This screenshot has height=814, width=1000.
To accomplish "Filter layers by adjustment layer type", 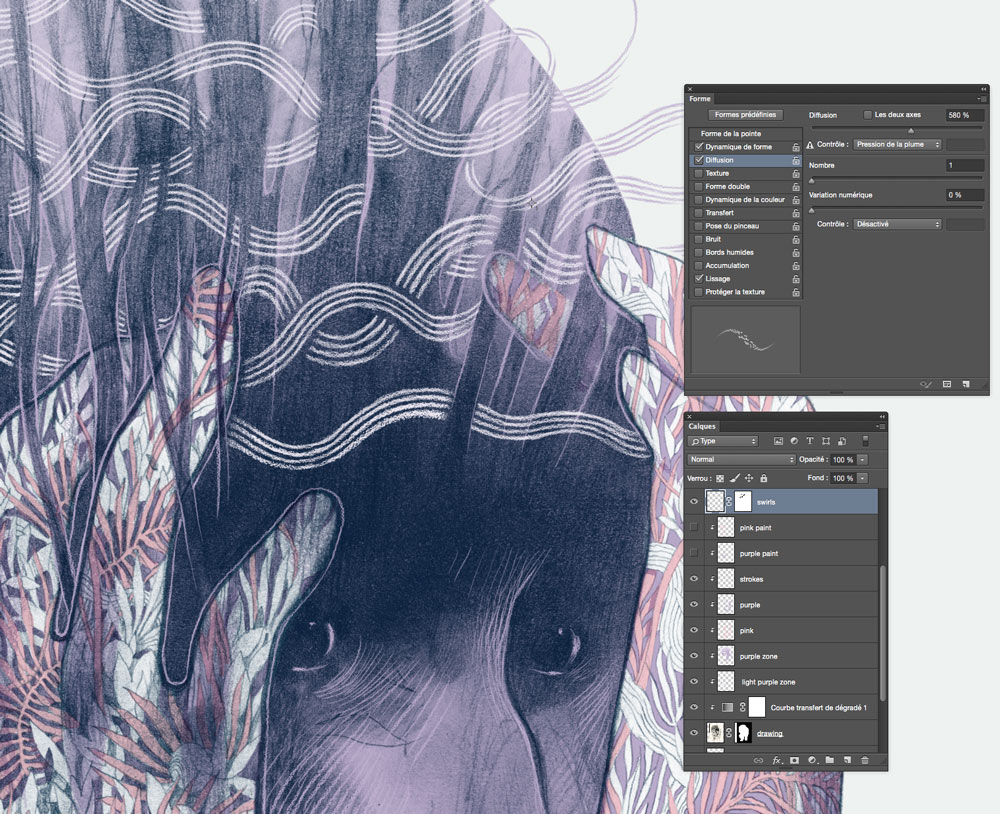I will pyautogui.click(x=794, y=441).
